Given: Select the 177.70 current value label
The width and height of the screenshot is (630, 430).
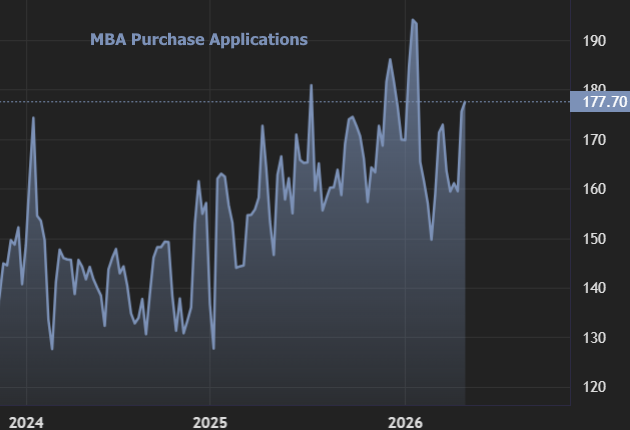Looking at the screenshot, I should coord(598,102).
